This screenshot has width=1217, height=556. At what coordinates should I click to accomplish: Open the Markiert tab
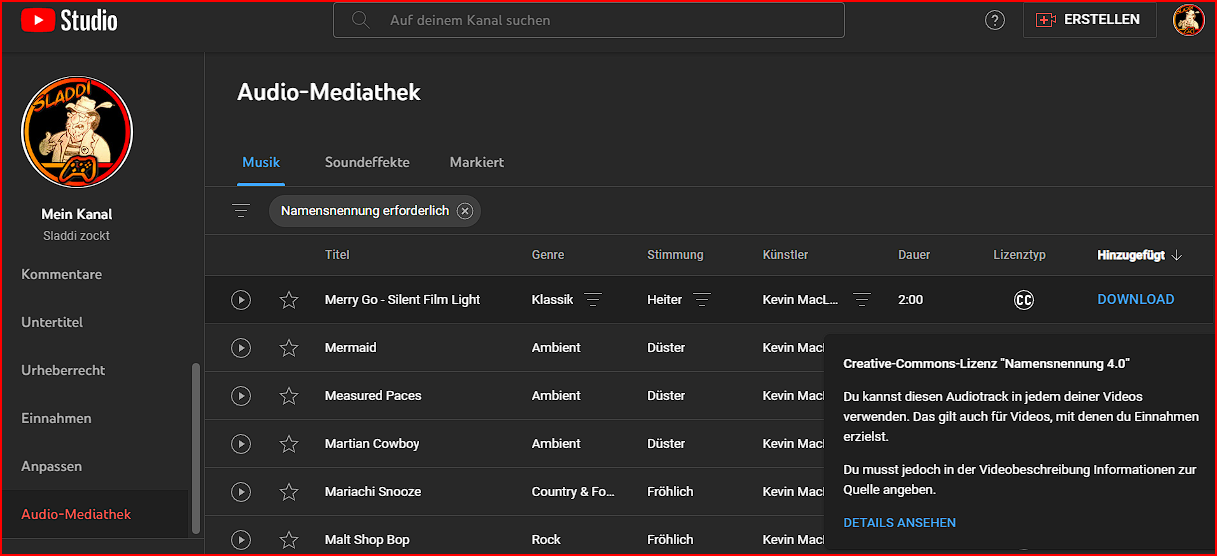(x=476, y=162)
